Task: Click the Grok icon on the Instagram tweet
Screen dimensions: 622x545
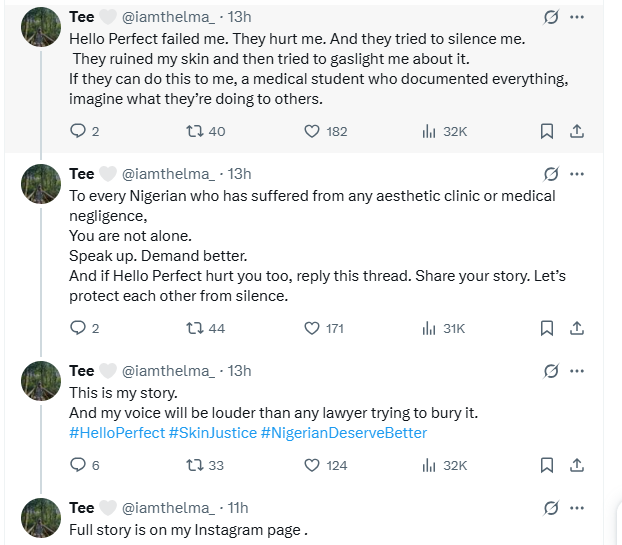Action: coord(549,508)
